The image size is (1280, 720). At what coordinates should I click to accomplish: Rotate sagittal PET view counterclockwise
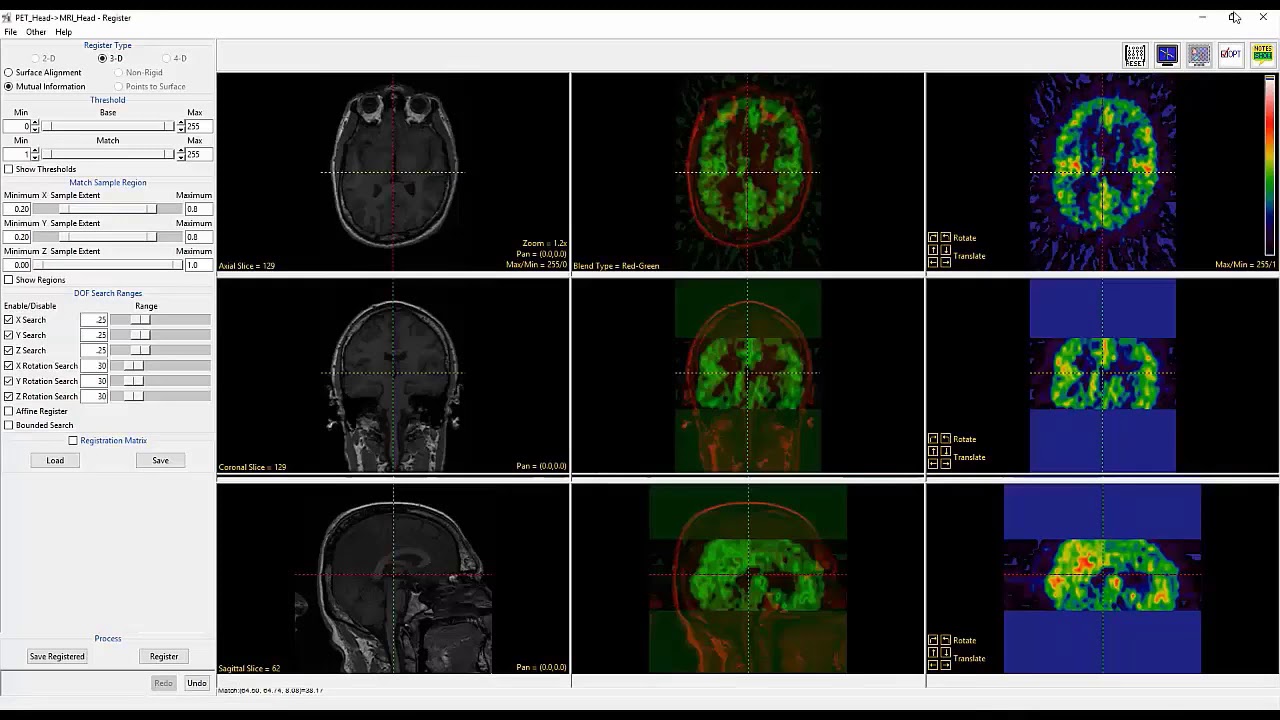click(x=946, y=639)
